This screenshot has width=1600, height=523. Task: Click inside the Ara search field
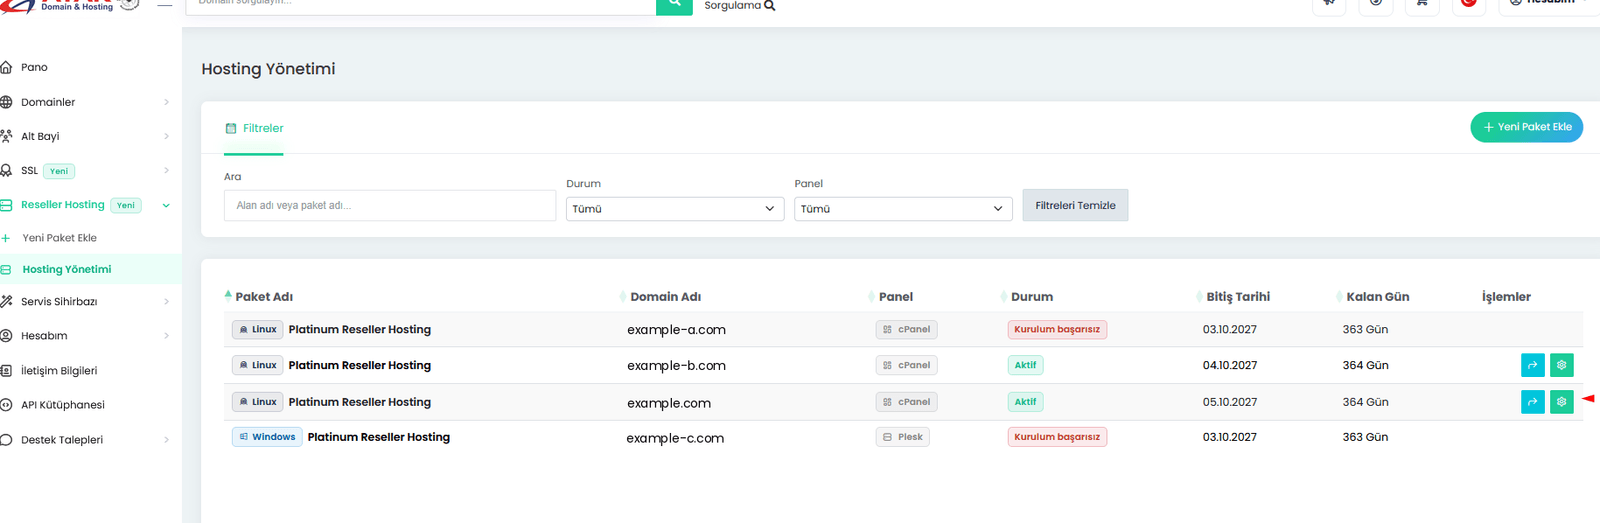[390, 205]
